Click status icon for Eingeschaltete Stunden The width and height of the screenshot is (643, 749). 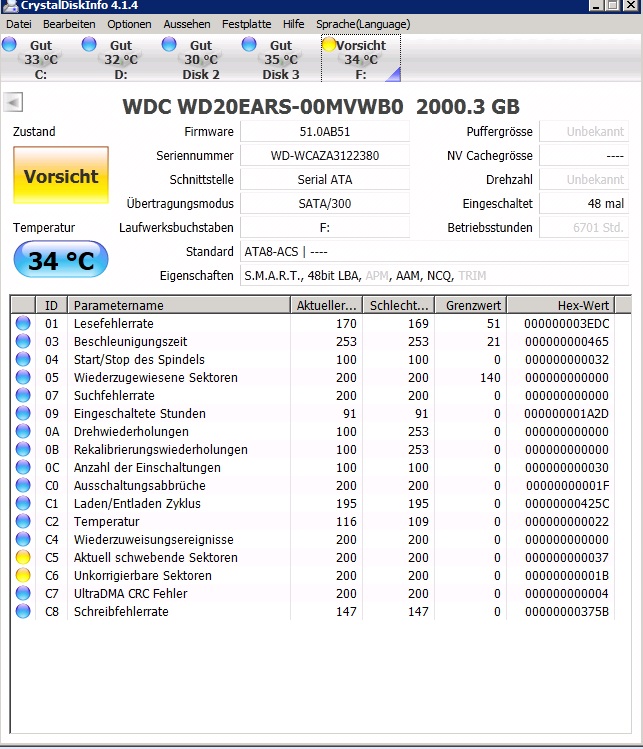click(x=23, y=413)
